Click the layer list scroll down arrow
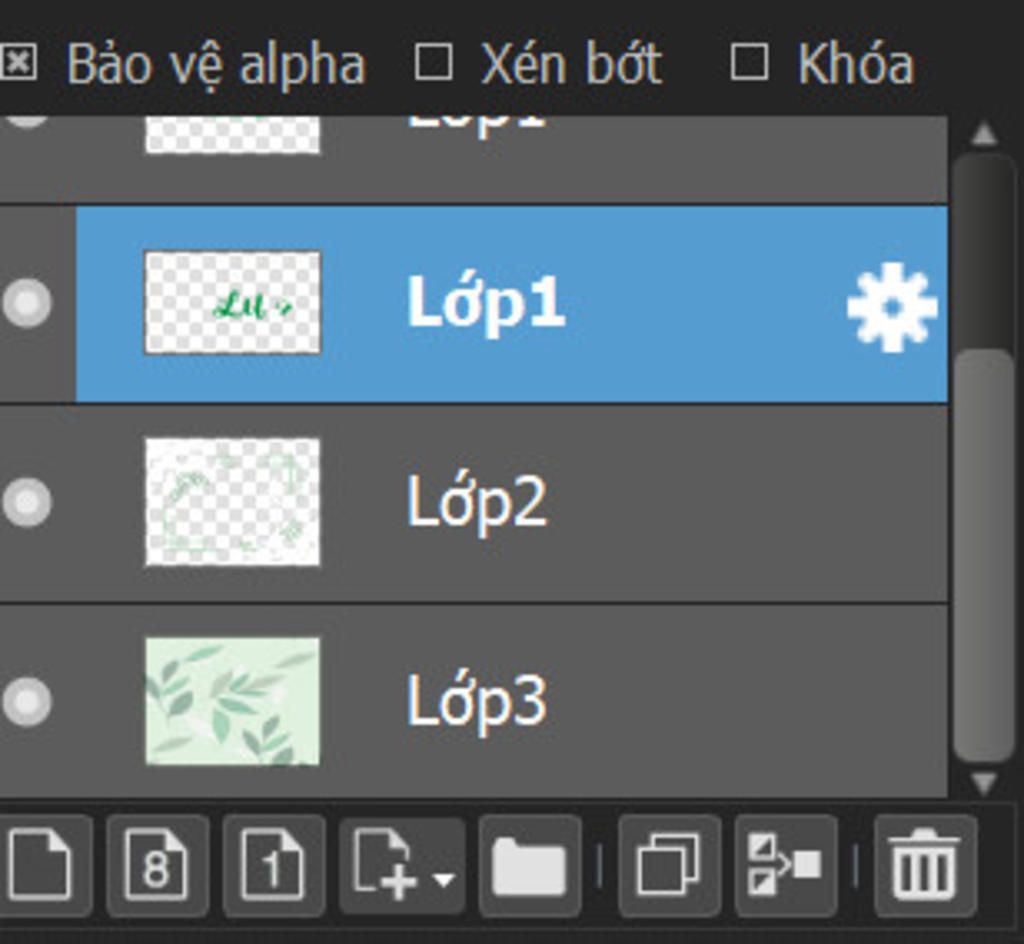 [984, 781]
